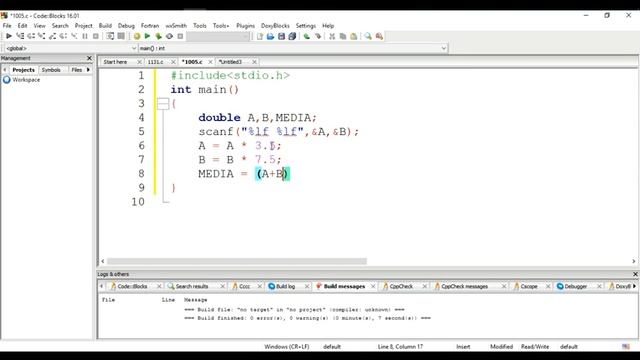640x360 pixels.
Task: Start the debugger with Debug/Continue arrow
Action: (9, 36)
